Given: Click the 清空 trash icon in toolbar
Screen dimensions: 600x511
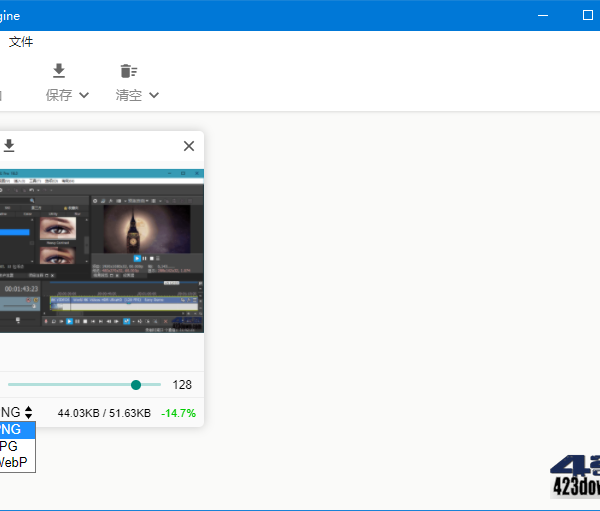Looking at the screenshot, I should click(128, 71).
